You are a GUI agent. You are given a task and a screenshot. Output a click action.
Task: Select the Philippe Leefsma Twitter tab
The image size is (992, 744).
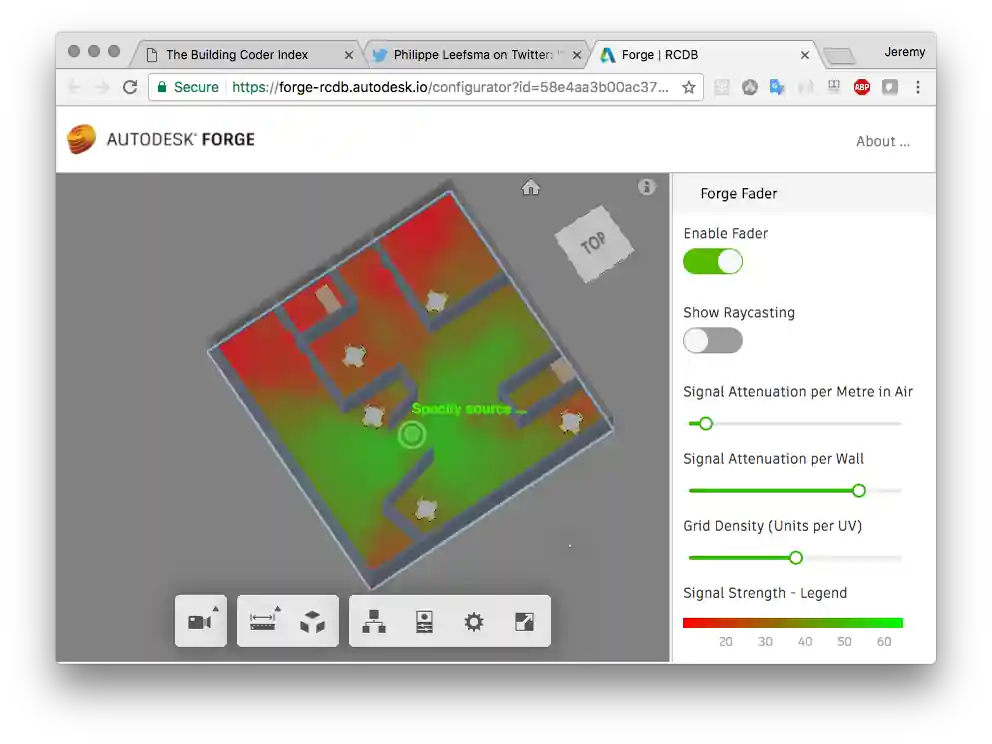[x=470, y=55]
